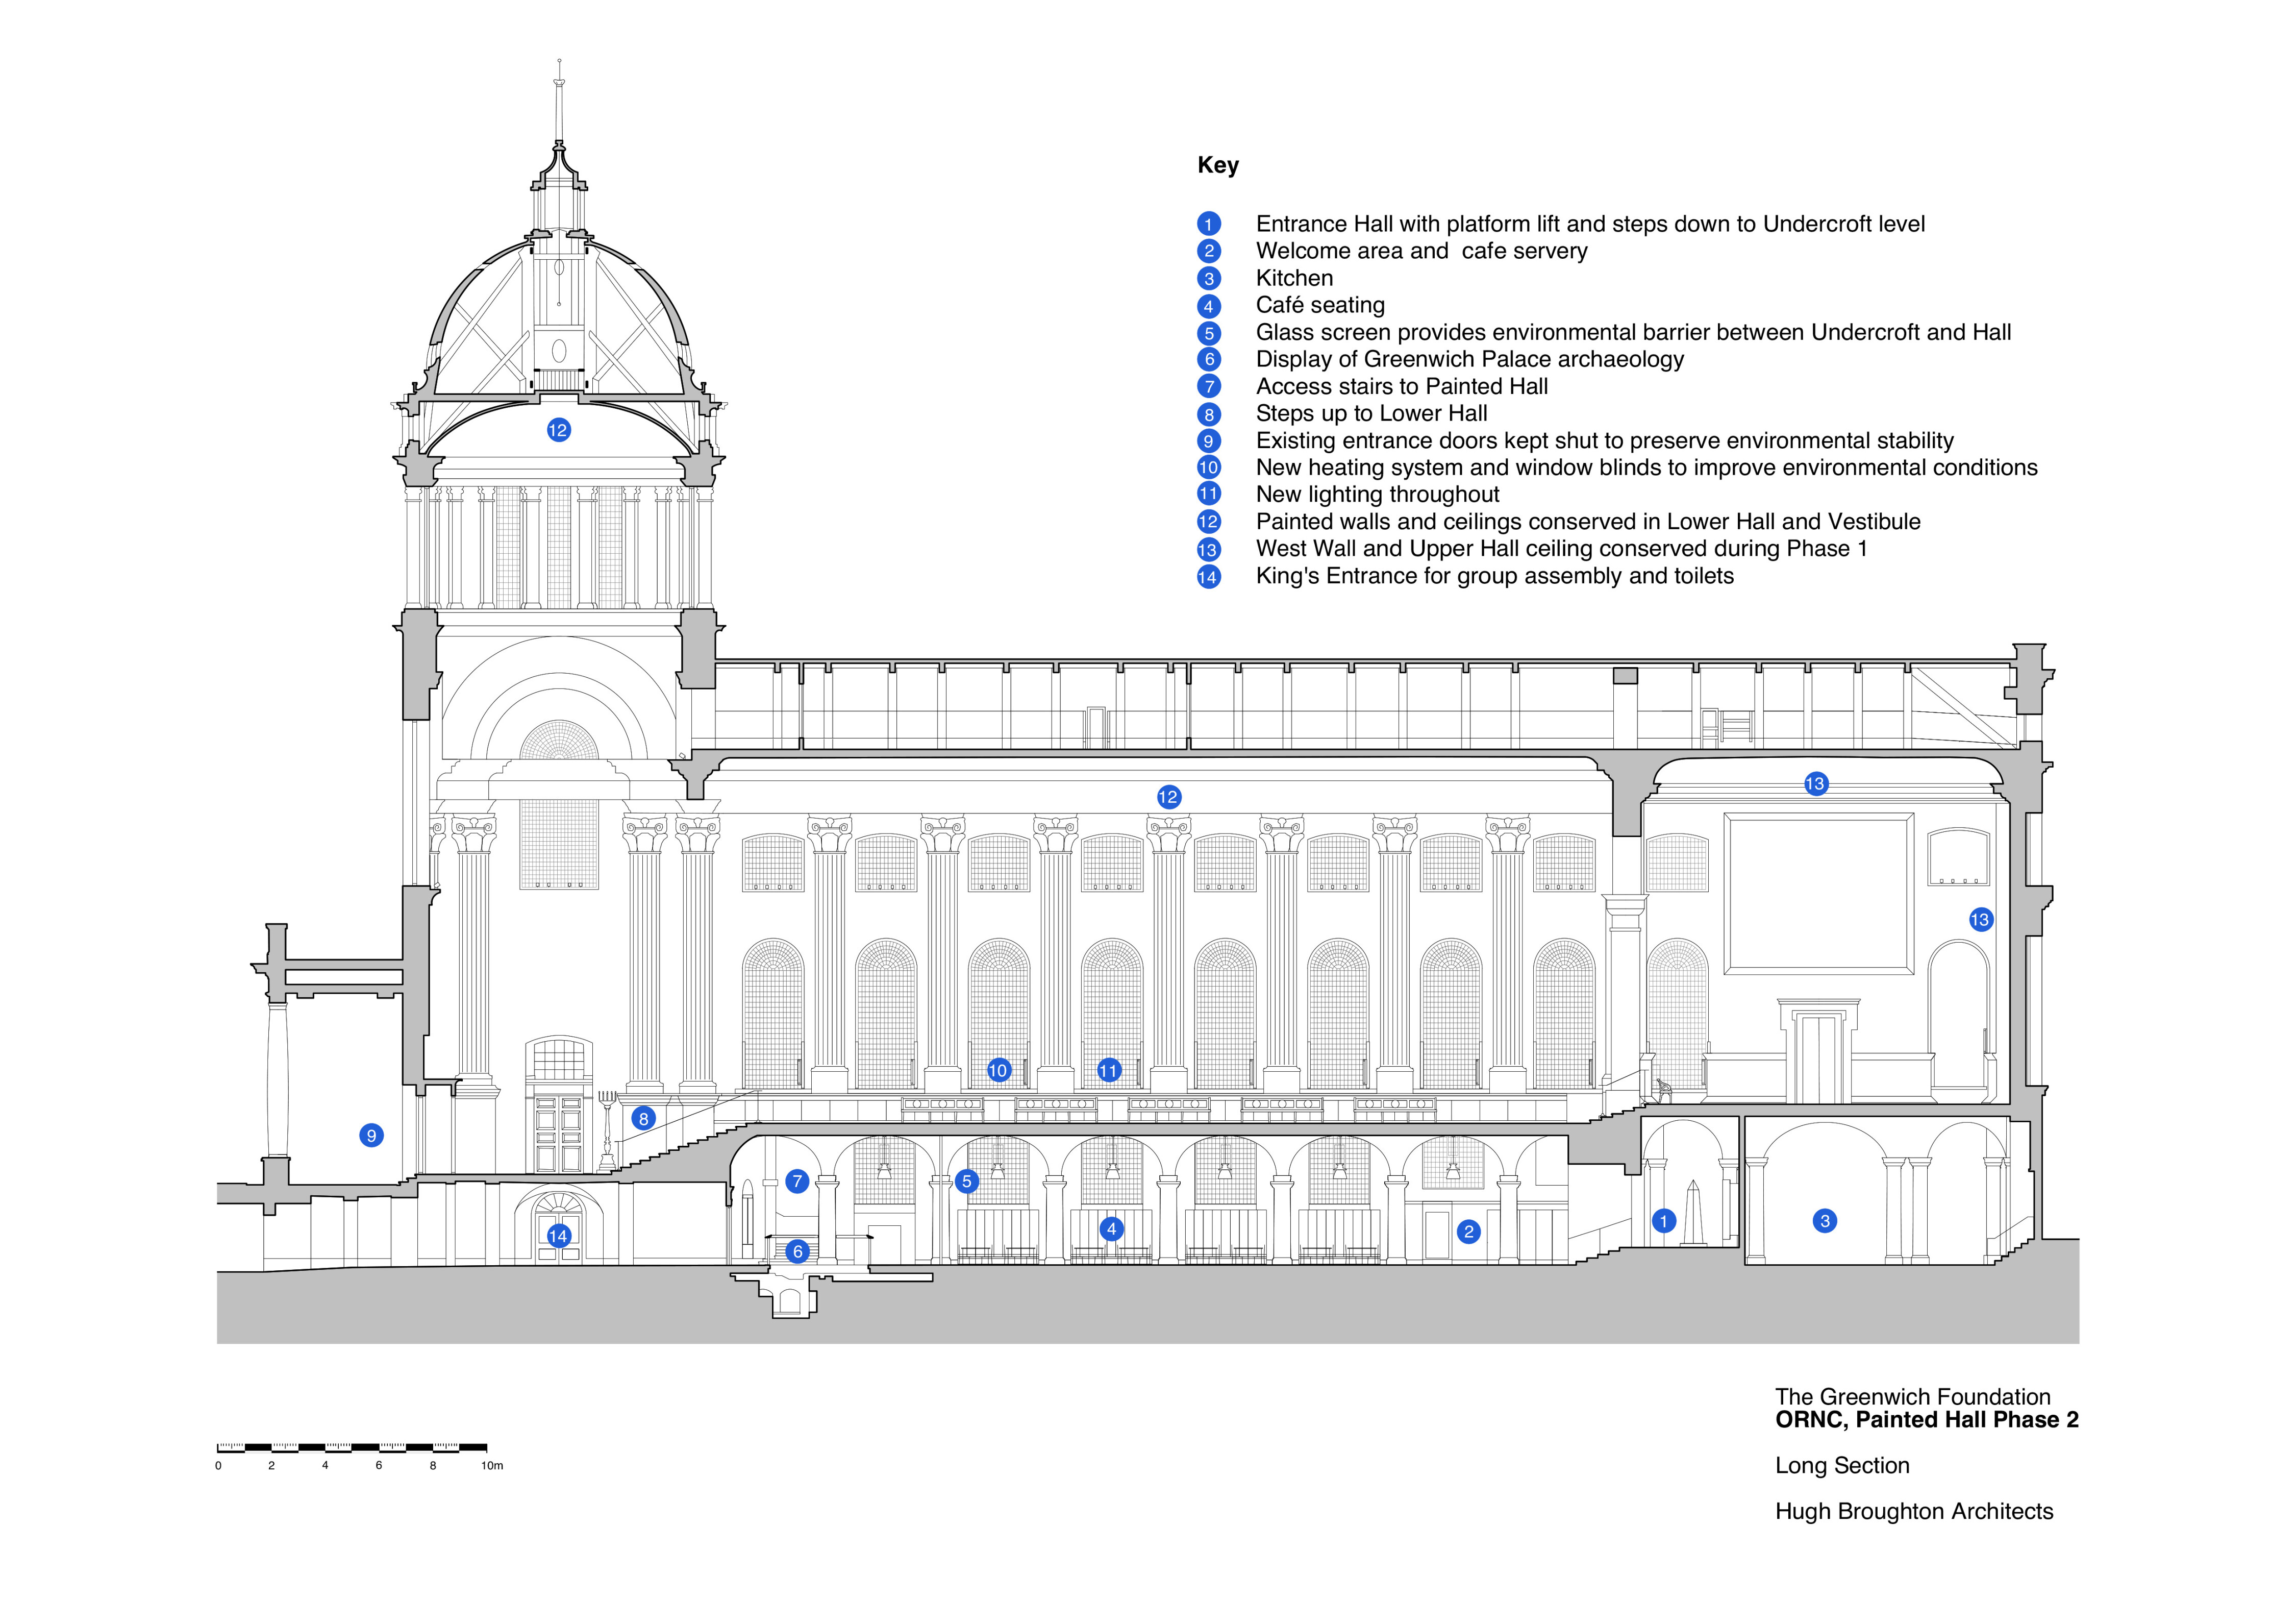
Task: Click marker 5 at glass screen
Action: [966, 1181]
